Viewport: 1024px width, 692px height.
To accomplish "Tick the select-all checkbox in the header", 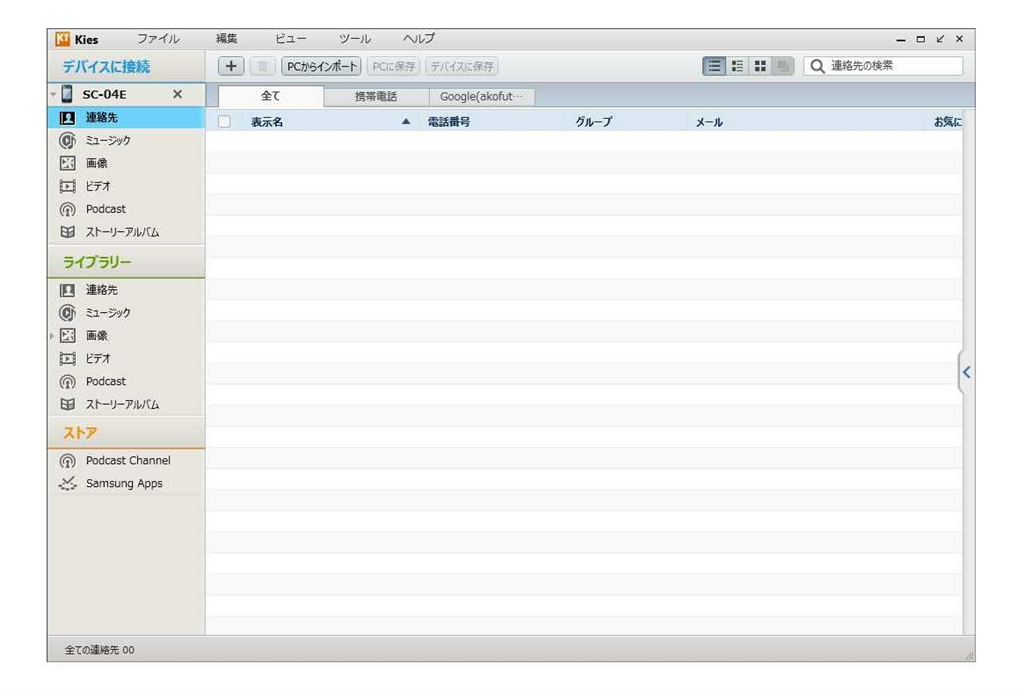I will coord(224,121).
